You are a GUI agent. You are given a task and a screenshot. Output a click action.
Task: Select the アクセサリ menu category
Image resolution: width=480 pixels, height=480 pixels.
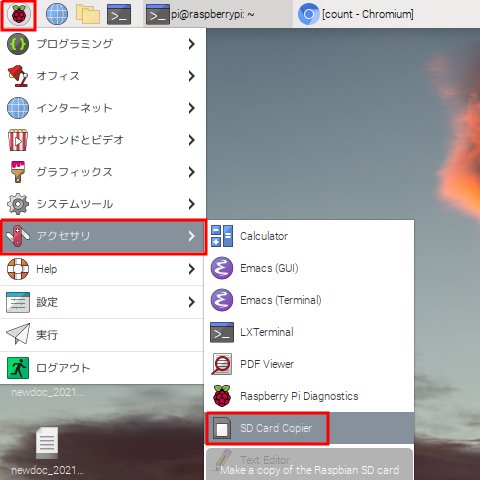(x=103, y=236)
